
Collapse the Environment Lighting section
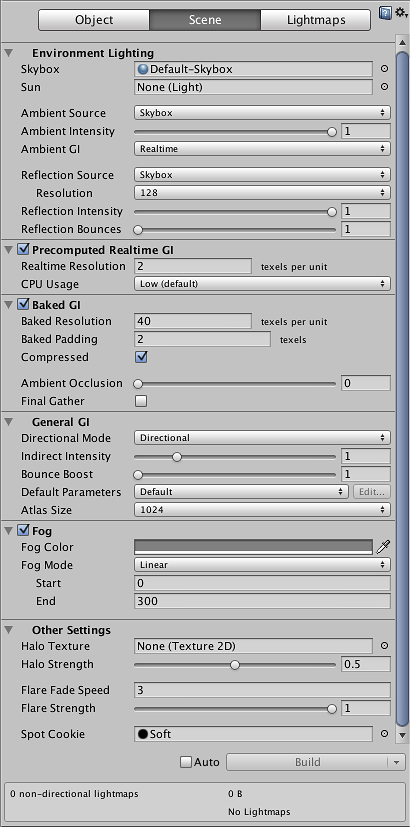[8, 53]
